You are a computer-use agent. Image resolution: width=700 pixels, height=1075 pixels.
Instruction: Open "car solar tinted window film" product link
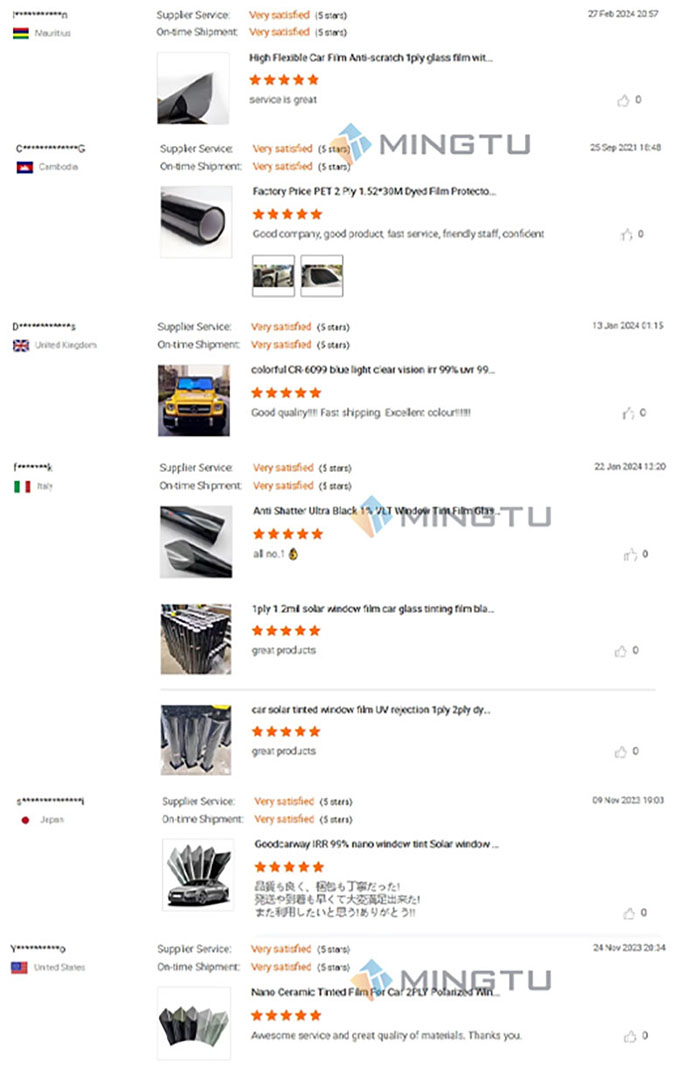tap(371, 710)
